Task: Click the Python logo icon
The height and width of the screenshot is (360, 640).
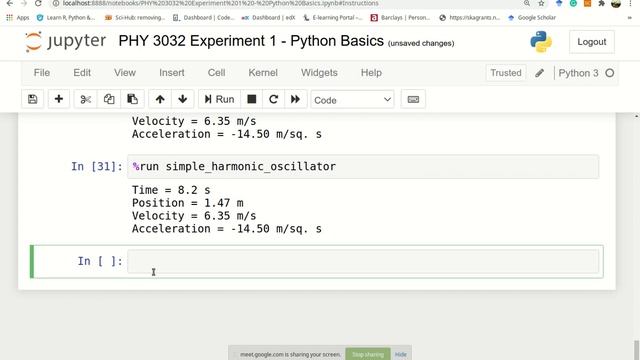Action: 541,42
